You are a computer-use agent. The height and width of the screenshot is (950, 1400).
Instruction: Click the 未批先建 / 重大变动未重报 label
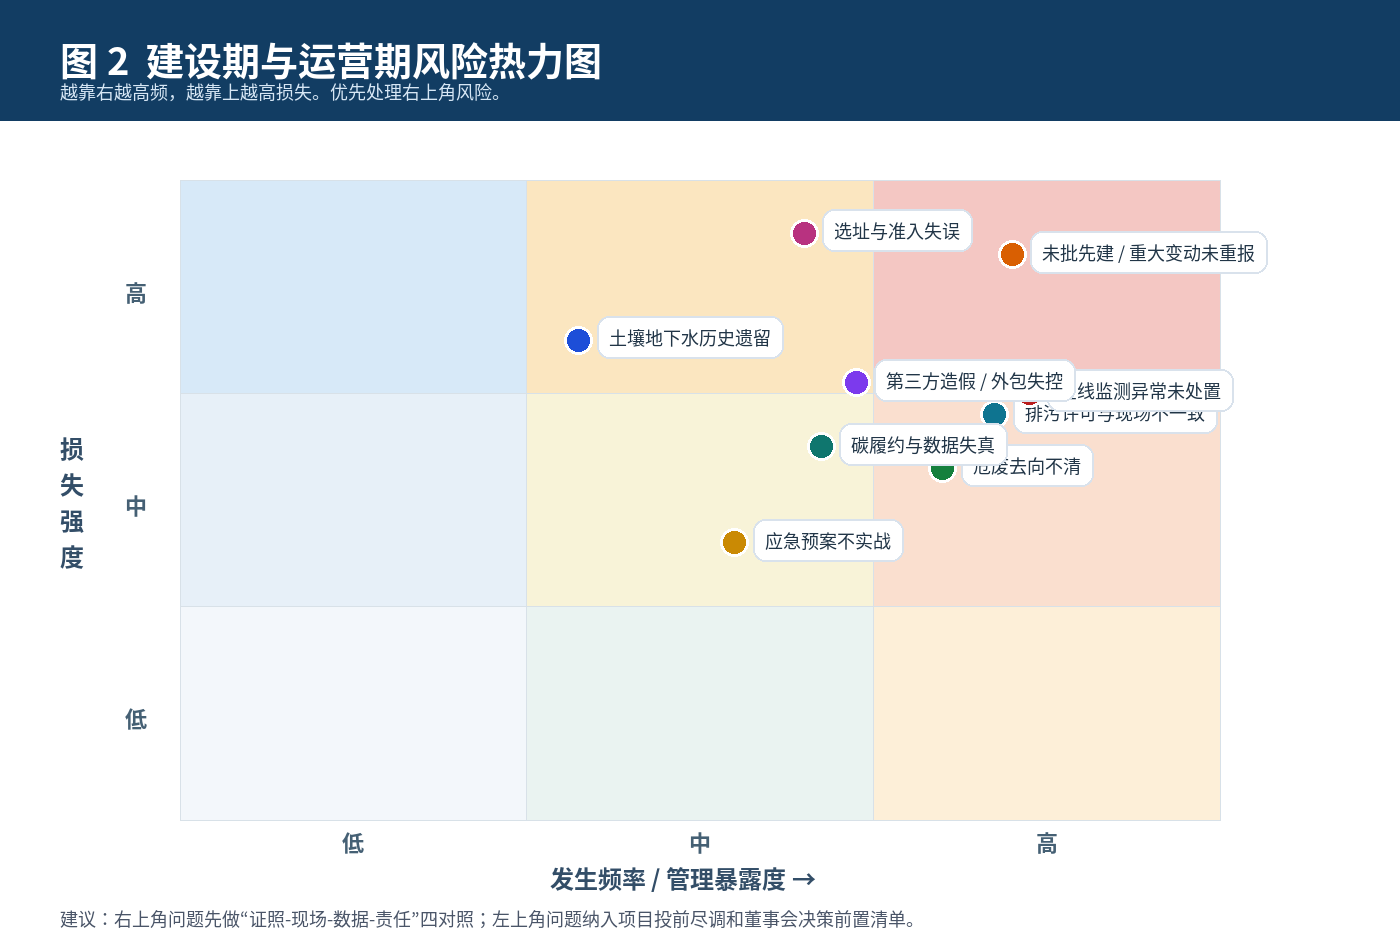point(1148,254)
